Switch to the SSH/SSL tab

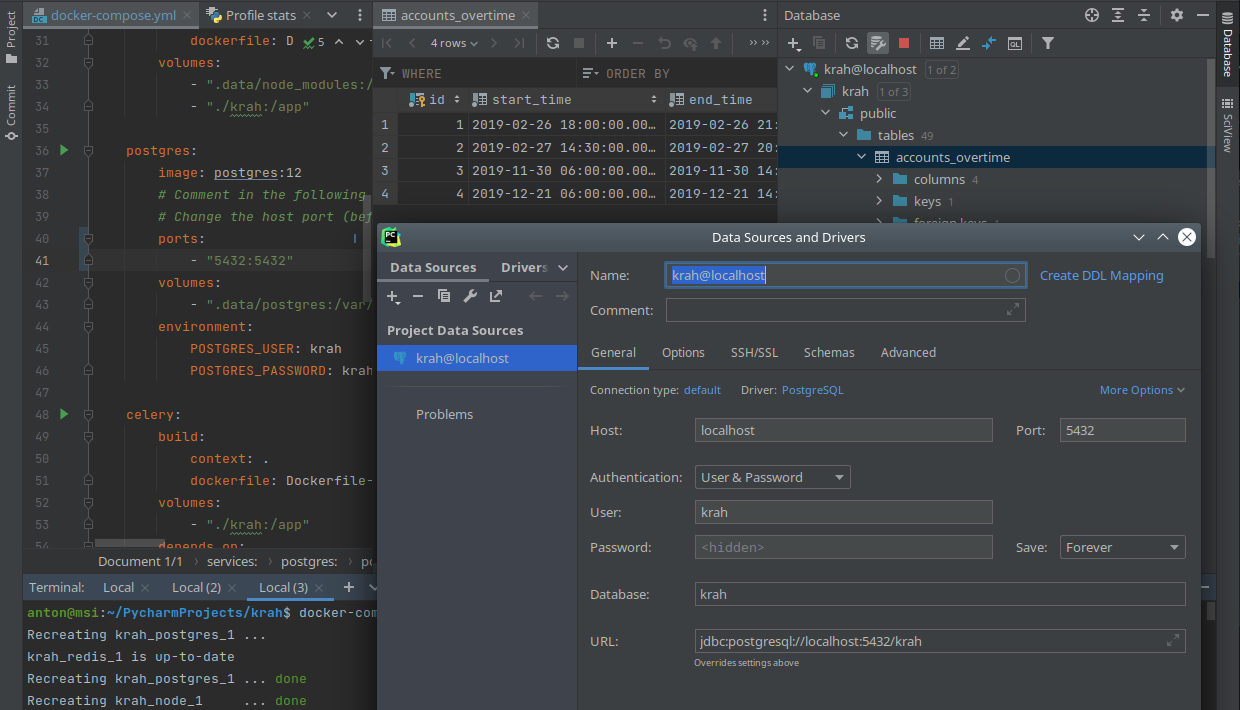pyautogui.click(x=754, y=352)
